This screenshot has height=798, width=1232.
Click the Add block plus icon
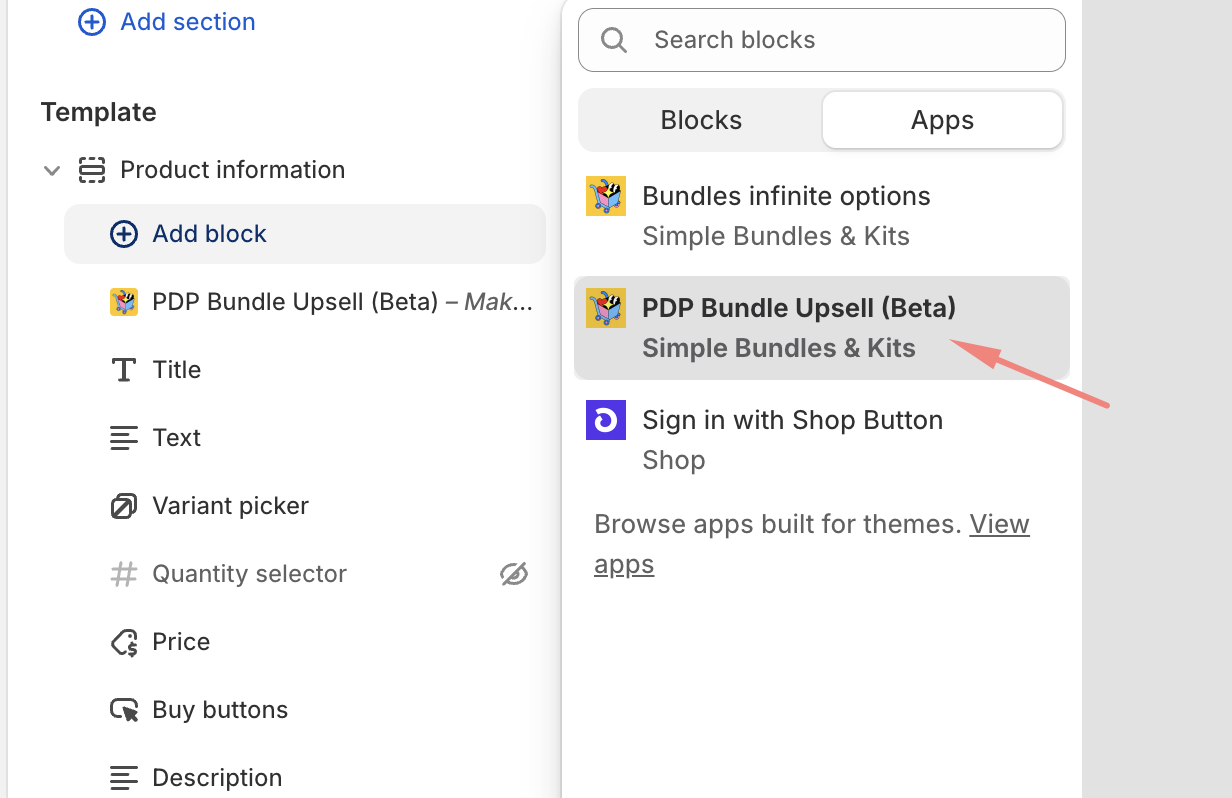124,234
